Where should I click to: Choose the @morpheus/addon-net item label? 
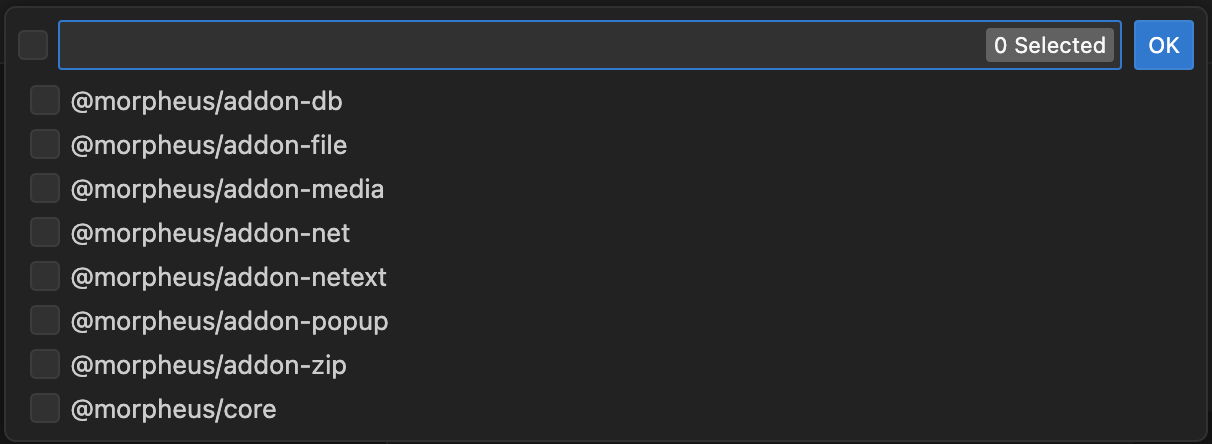pos(211,232)
